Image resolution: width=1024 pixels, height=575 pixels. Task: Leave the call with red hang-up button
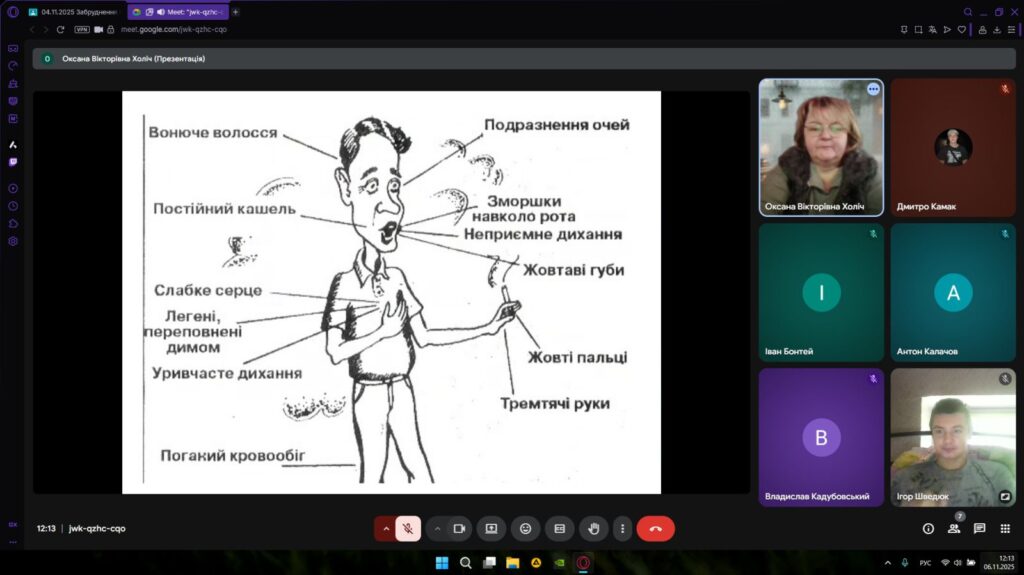pos(655,528)
